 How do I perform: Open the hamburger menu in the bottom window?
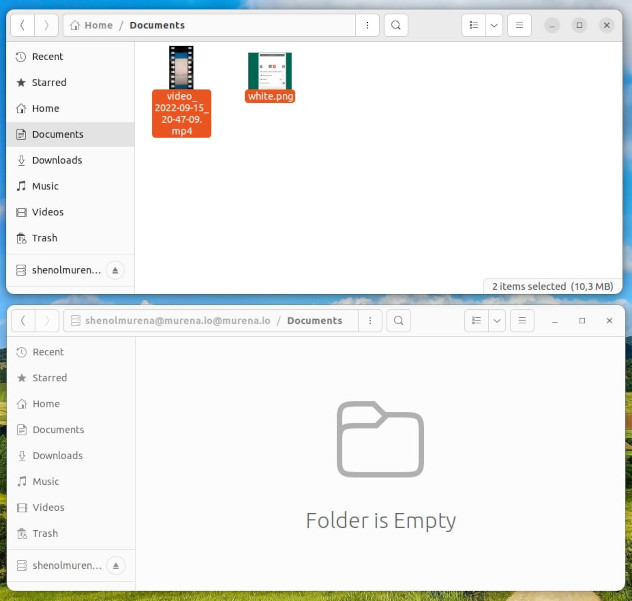(522, 321)
